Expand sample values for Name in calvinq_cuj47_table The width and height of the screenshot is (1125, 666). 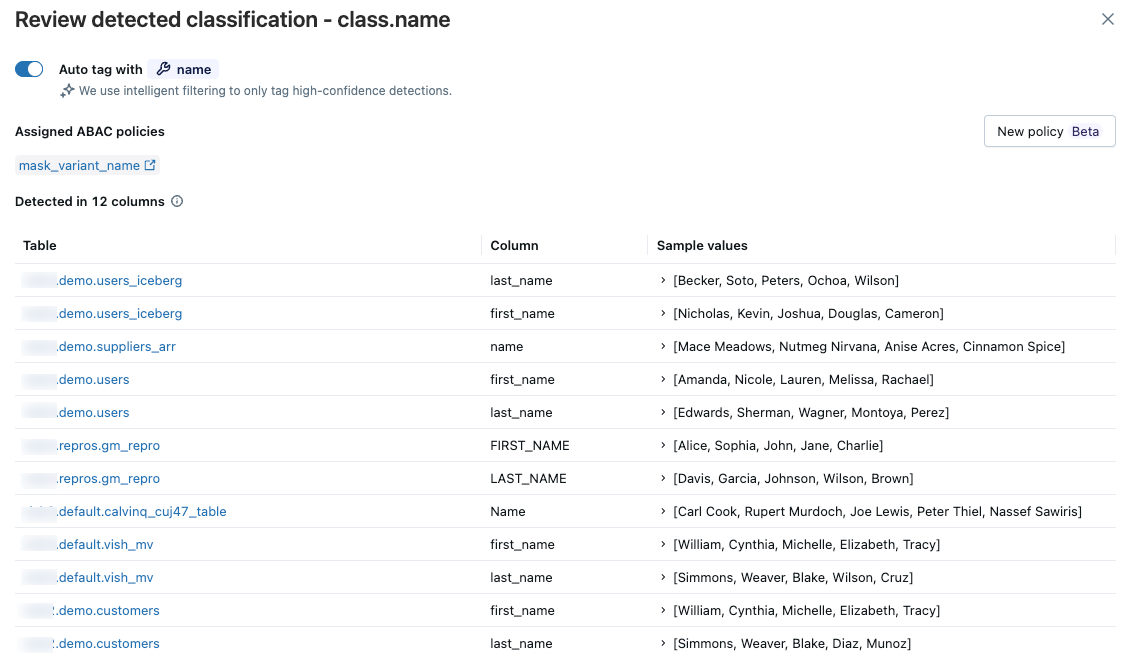pos(664,511)
